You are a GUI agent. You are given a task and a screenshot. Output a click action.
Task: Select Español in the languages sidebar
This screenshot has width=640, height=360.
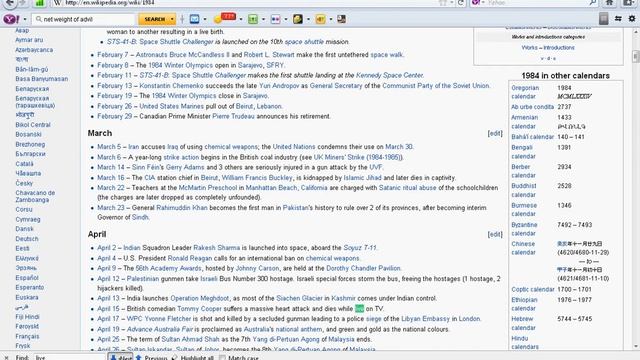pyautogui.click(x=27, y=278)
